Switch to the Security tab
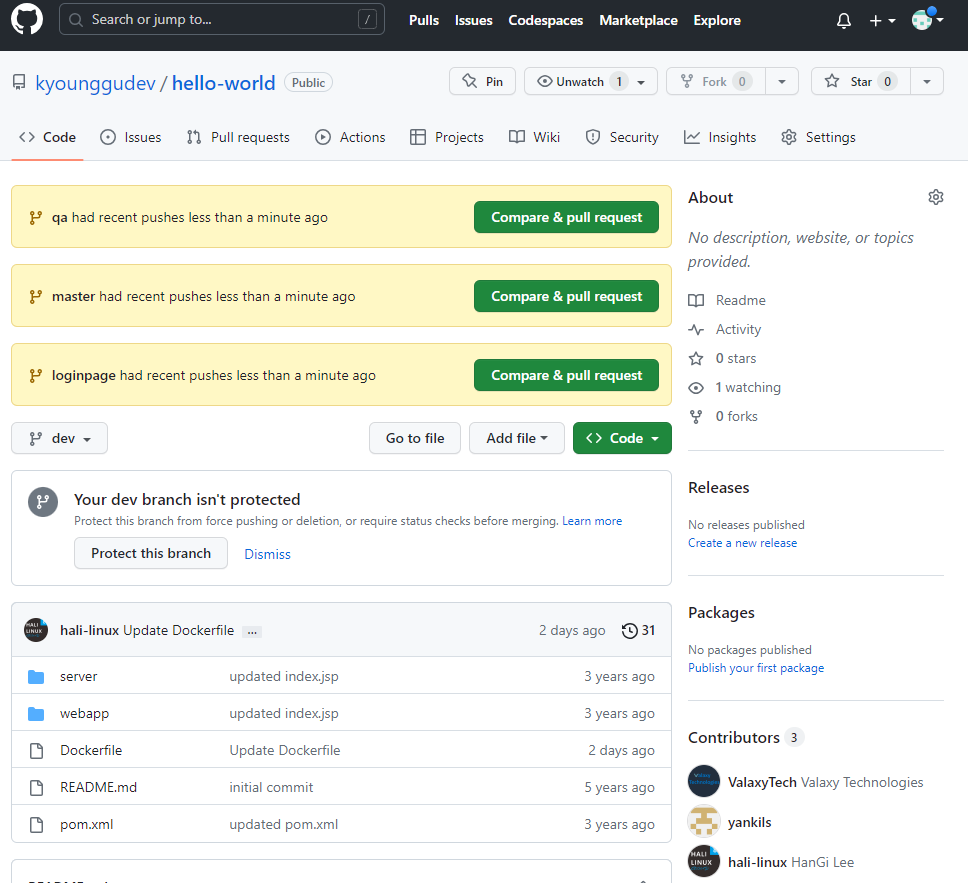 point(622,137)
